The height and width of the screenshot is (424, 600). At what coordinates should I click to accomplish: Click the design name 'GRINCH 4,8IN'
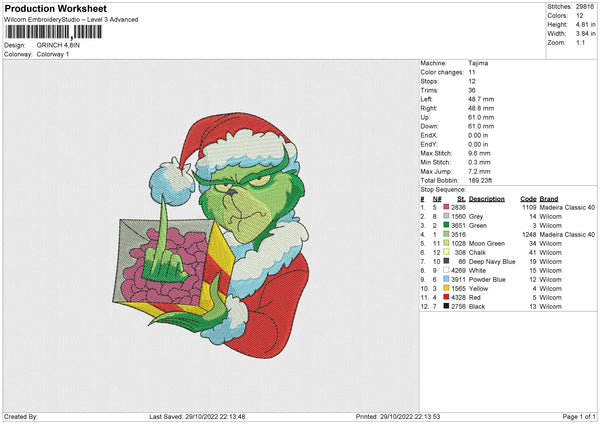(x=58, y=45)
